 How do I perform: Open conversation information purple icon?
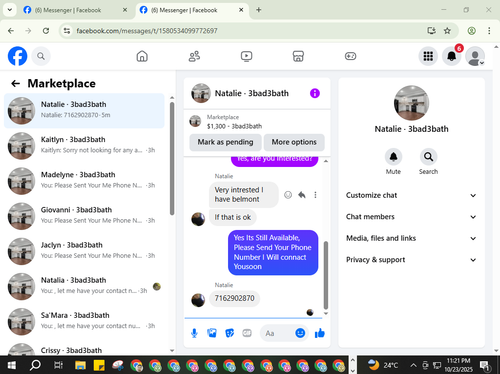click(315, 93)
